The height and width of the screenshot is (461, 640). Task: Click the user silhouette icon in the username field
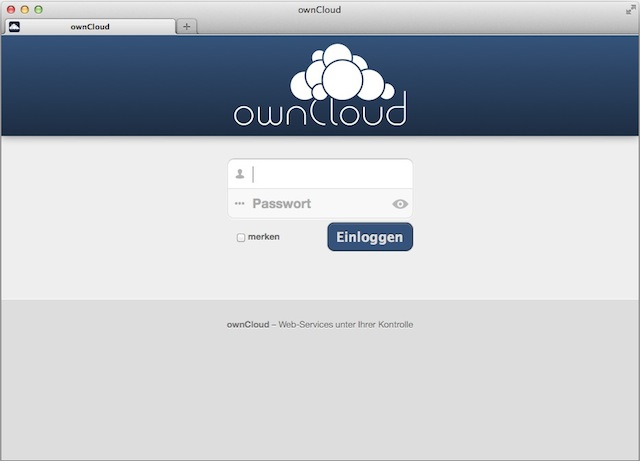click(240, 174)
